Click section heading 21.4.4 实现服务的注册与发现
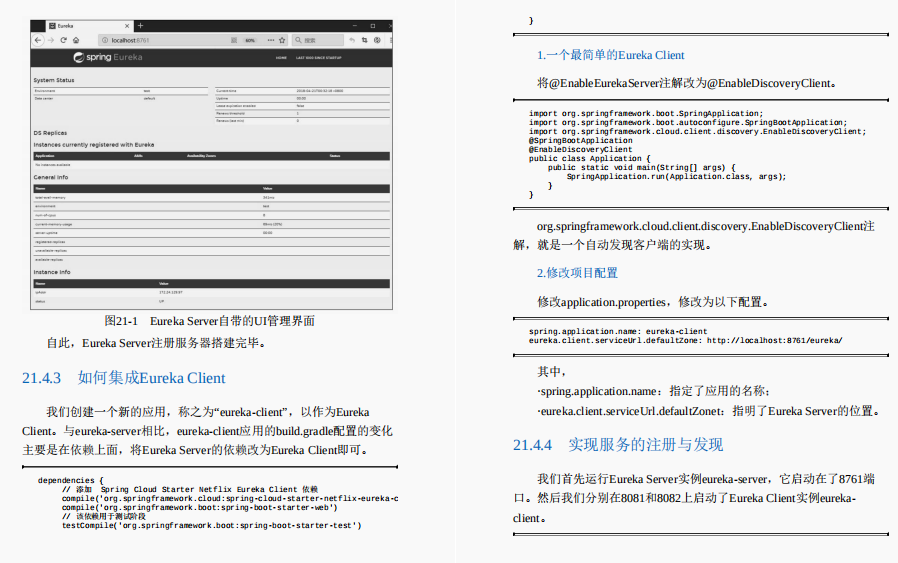The image size is (898, 563). pyautogui.click(x=618, y=445)
